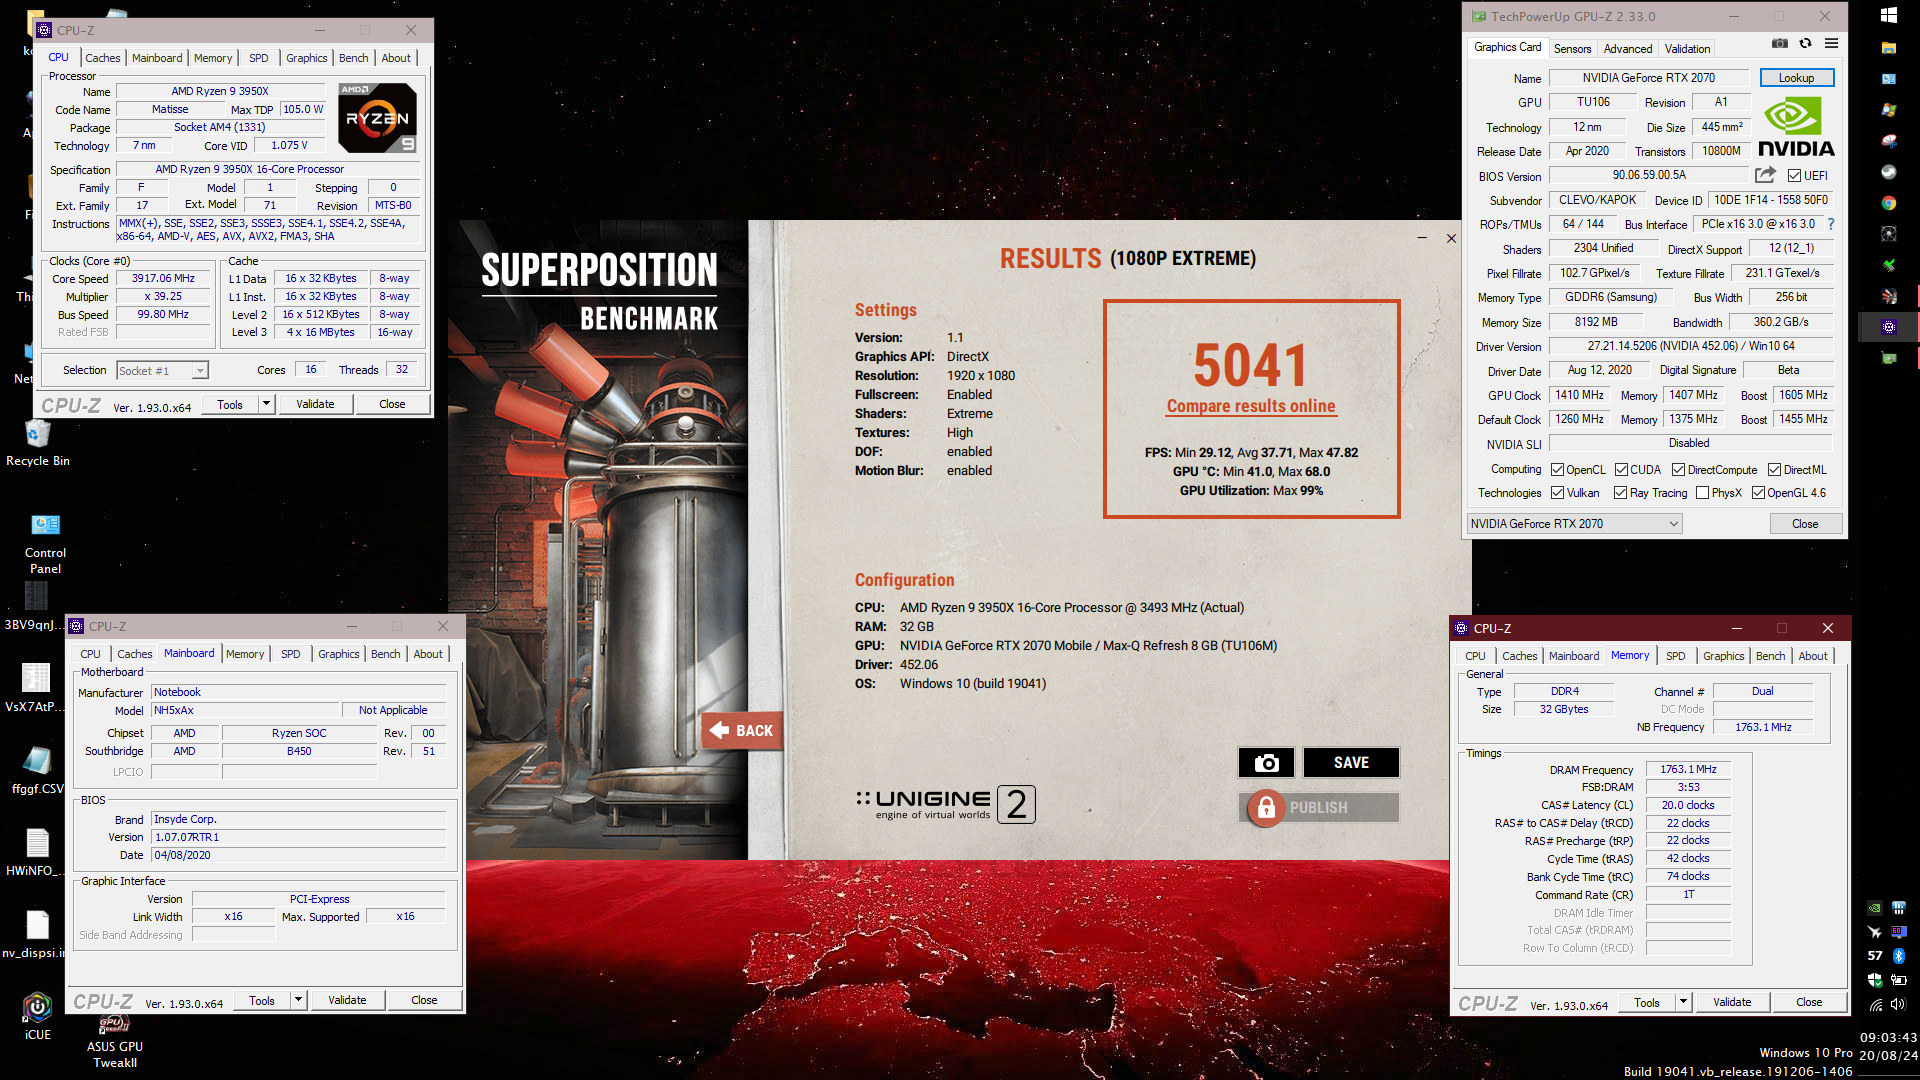Click the Core Speed value in CPU-Z
1920x1080 pixels.
click(163, 278)
